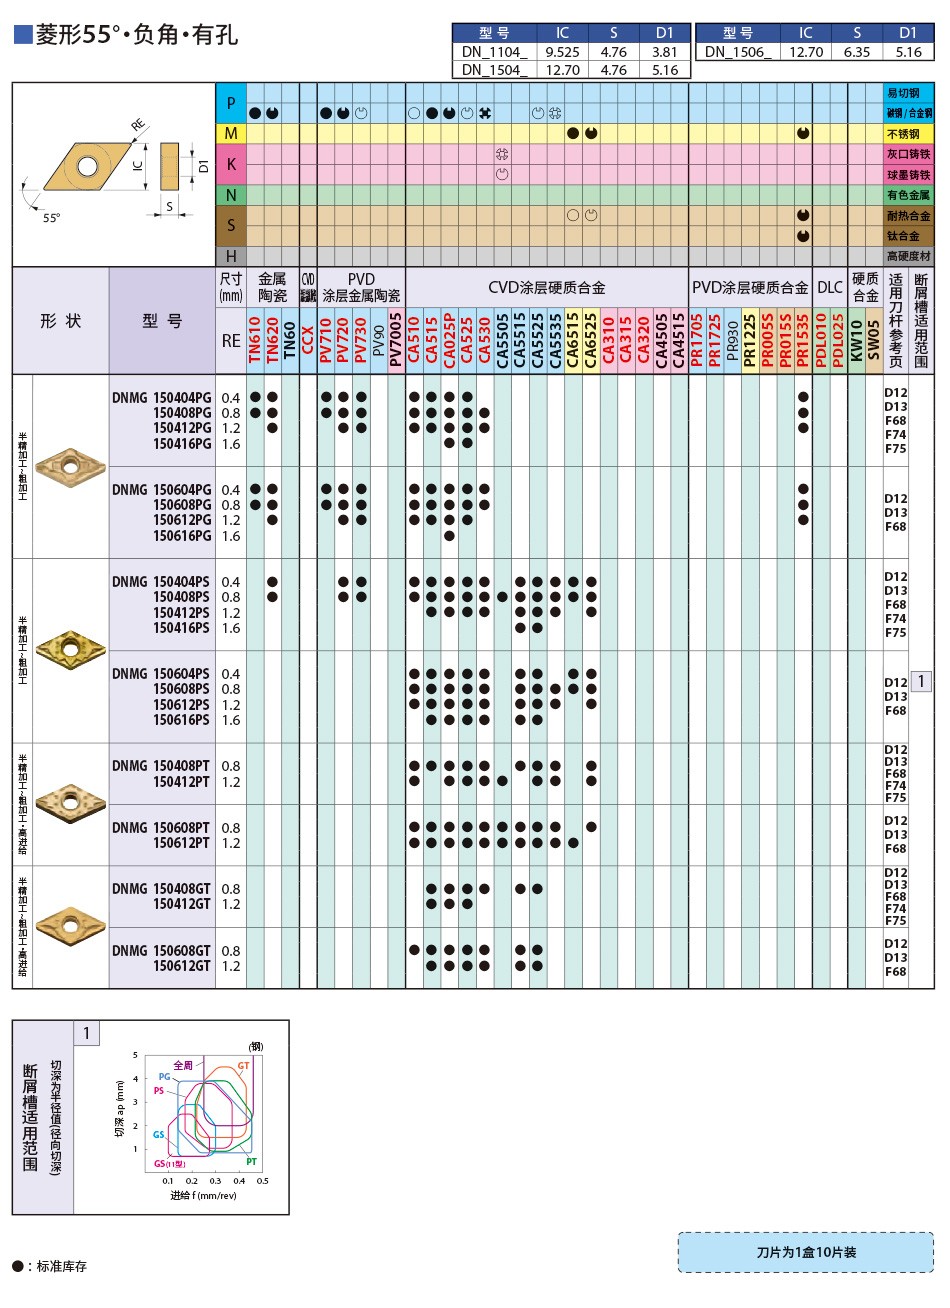The image size is (950, 1308).
Task: Click the CA5525 grade column header
Action: (537, 340)
